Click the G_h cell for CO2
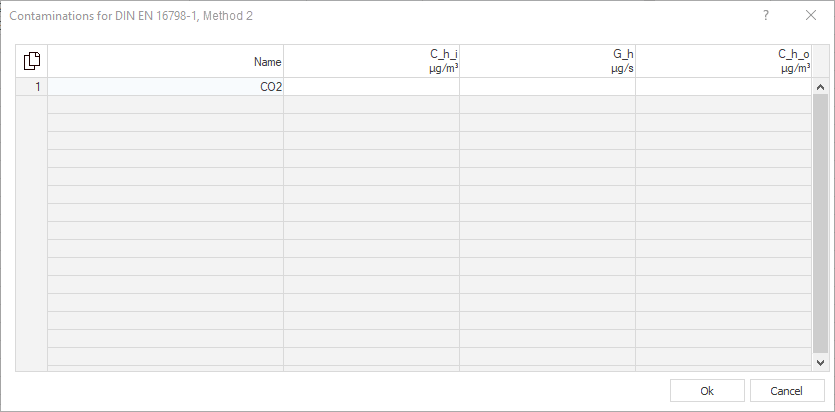Viewport: 835px width, 412px height. 547,87
